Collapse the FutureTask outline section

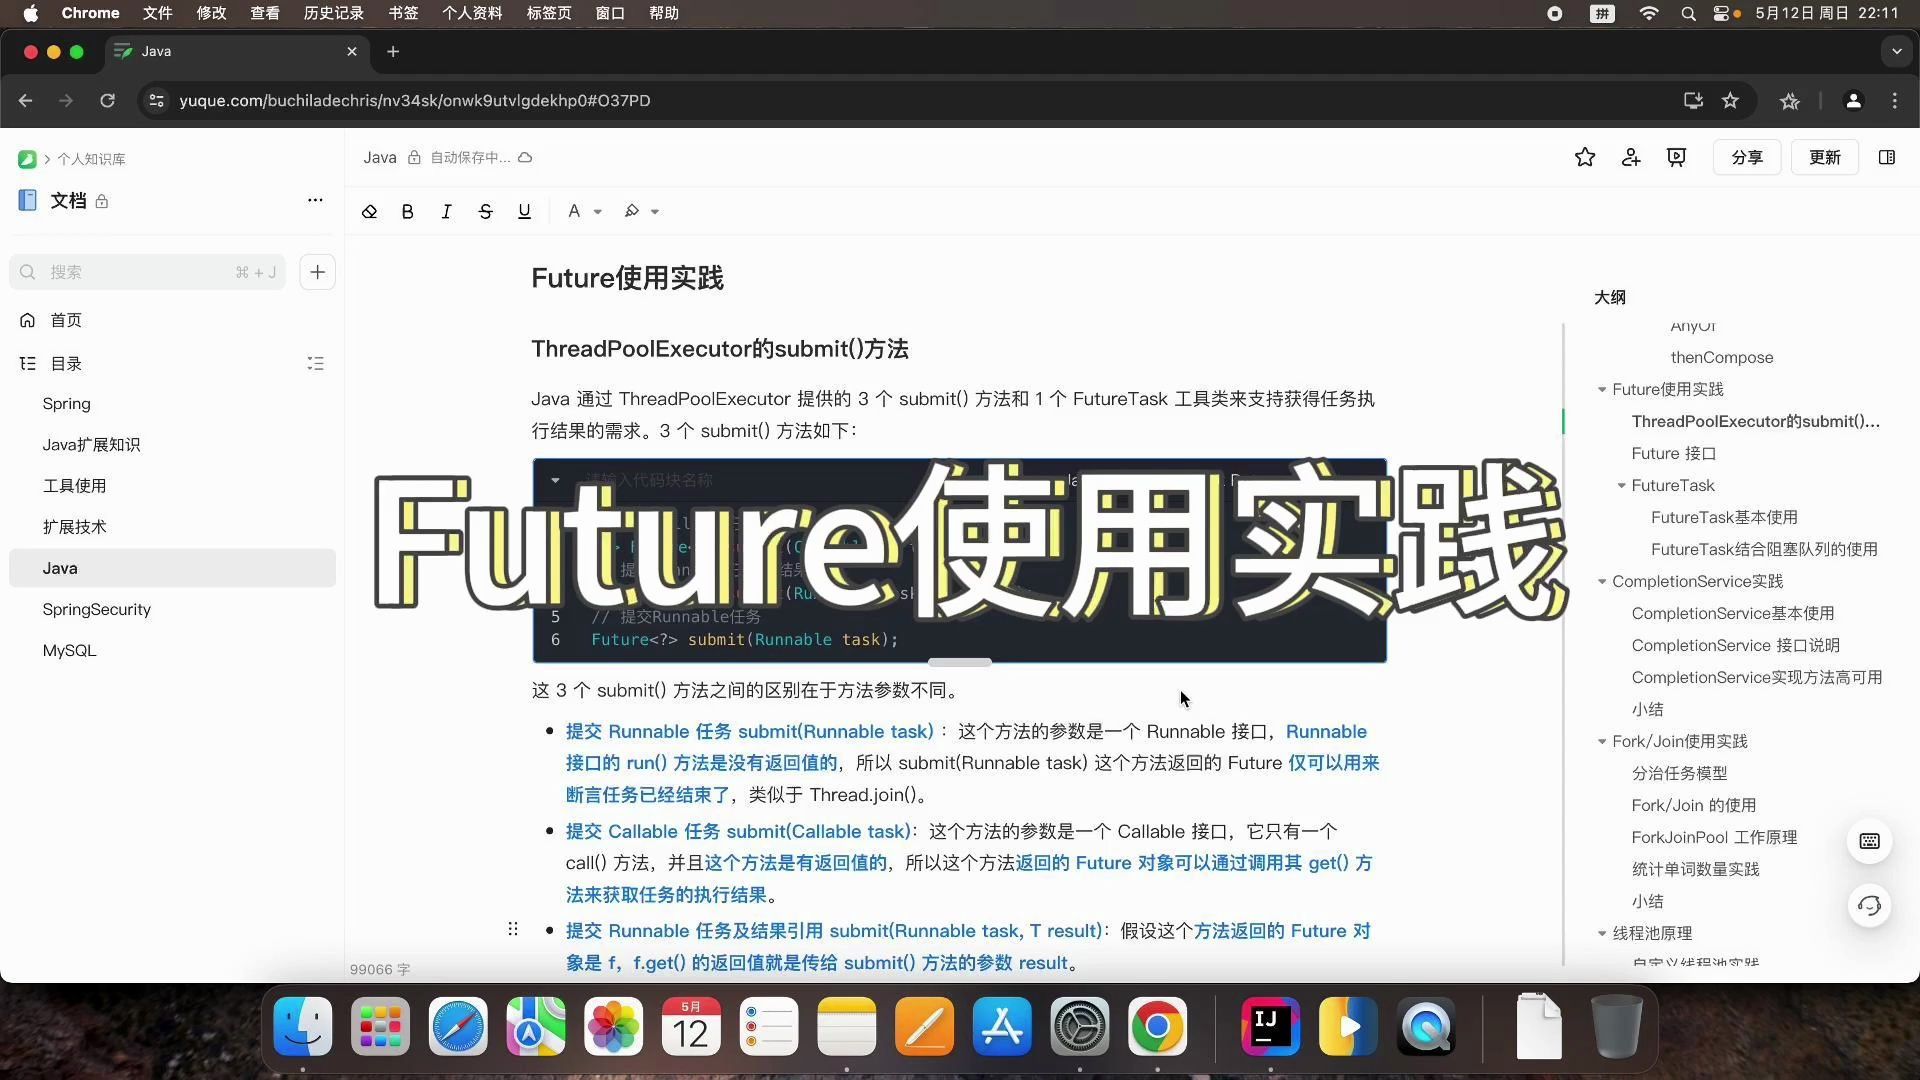[1622, 486]
